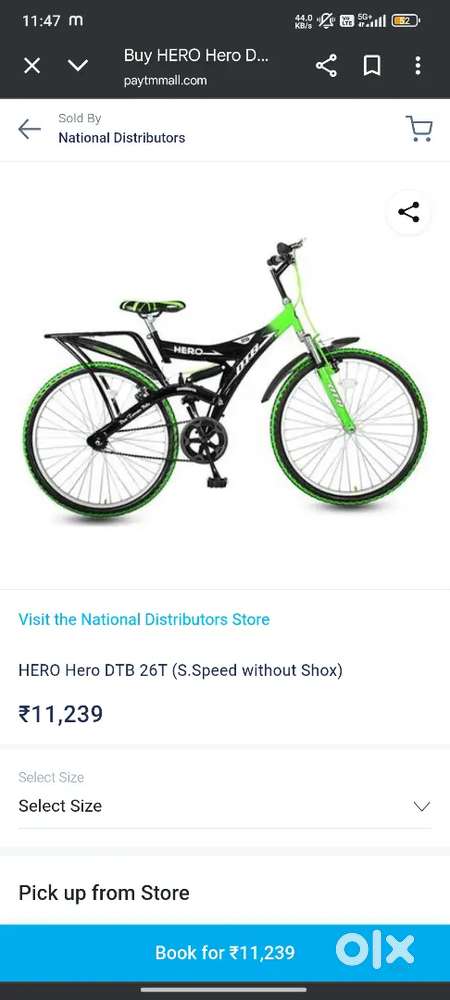Tap the Select Size chevron arrow
450x1000 pixels.
pos(422,806)
